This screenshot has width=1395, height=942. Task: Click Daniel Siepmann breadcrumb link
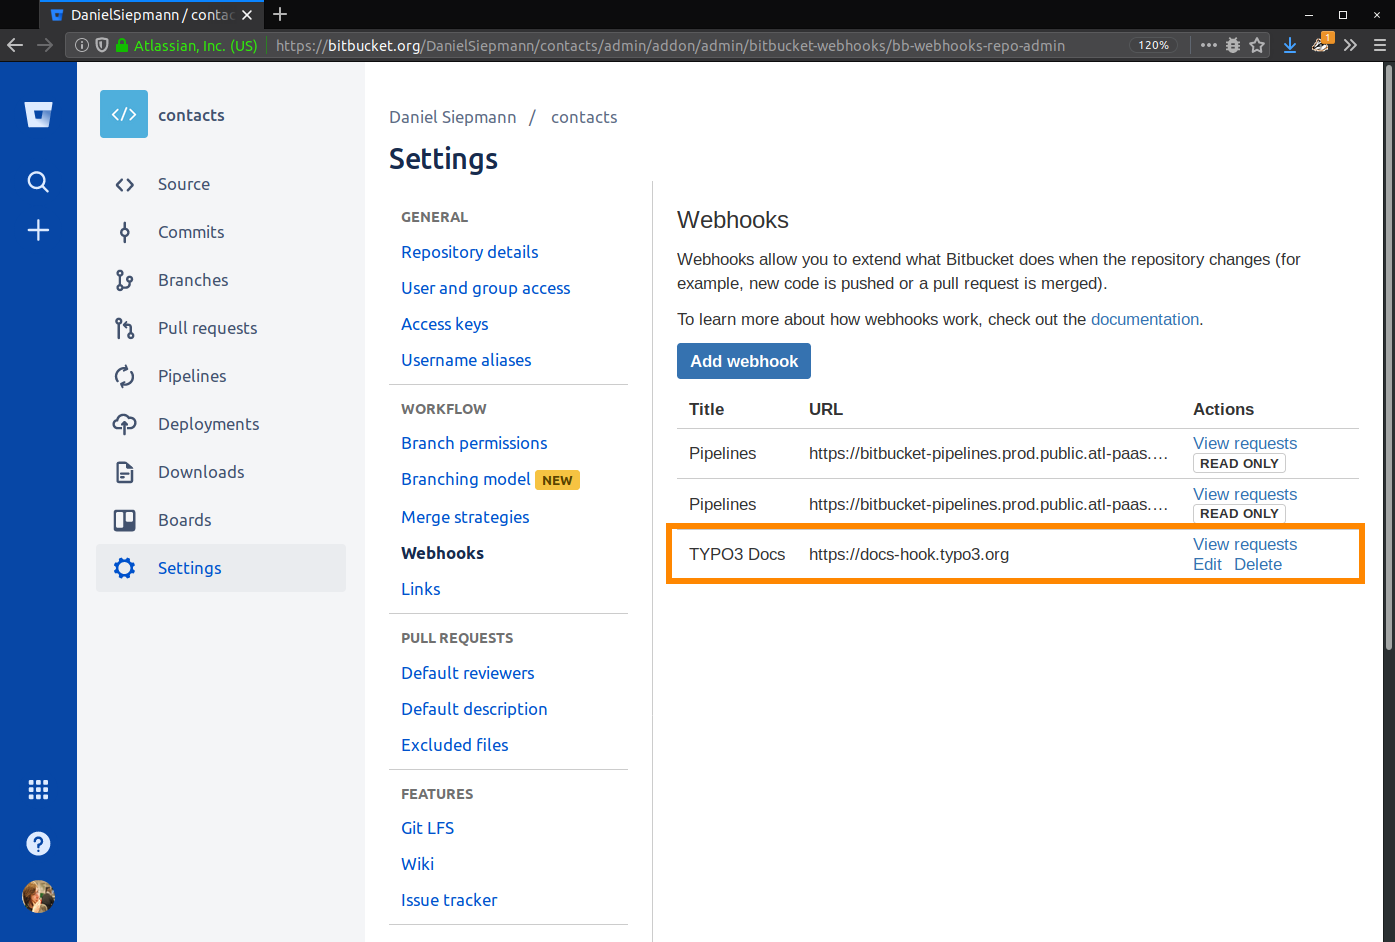tap(453, 117)
